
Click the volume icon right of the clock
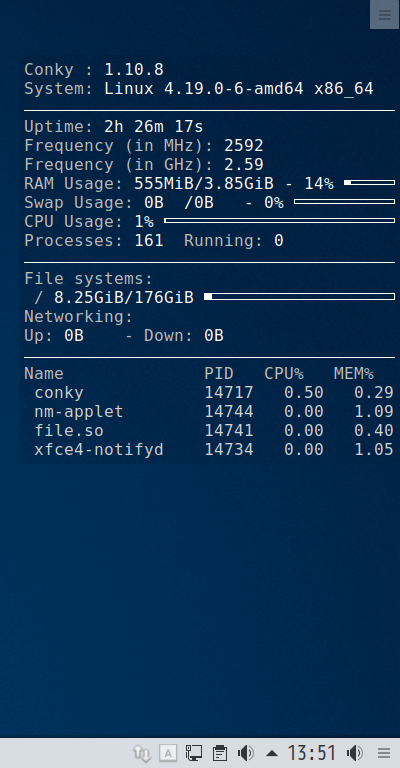354,753
